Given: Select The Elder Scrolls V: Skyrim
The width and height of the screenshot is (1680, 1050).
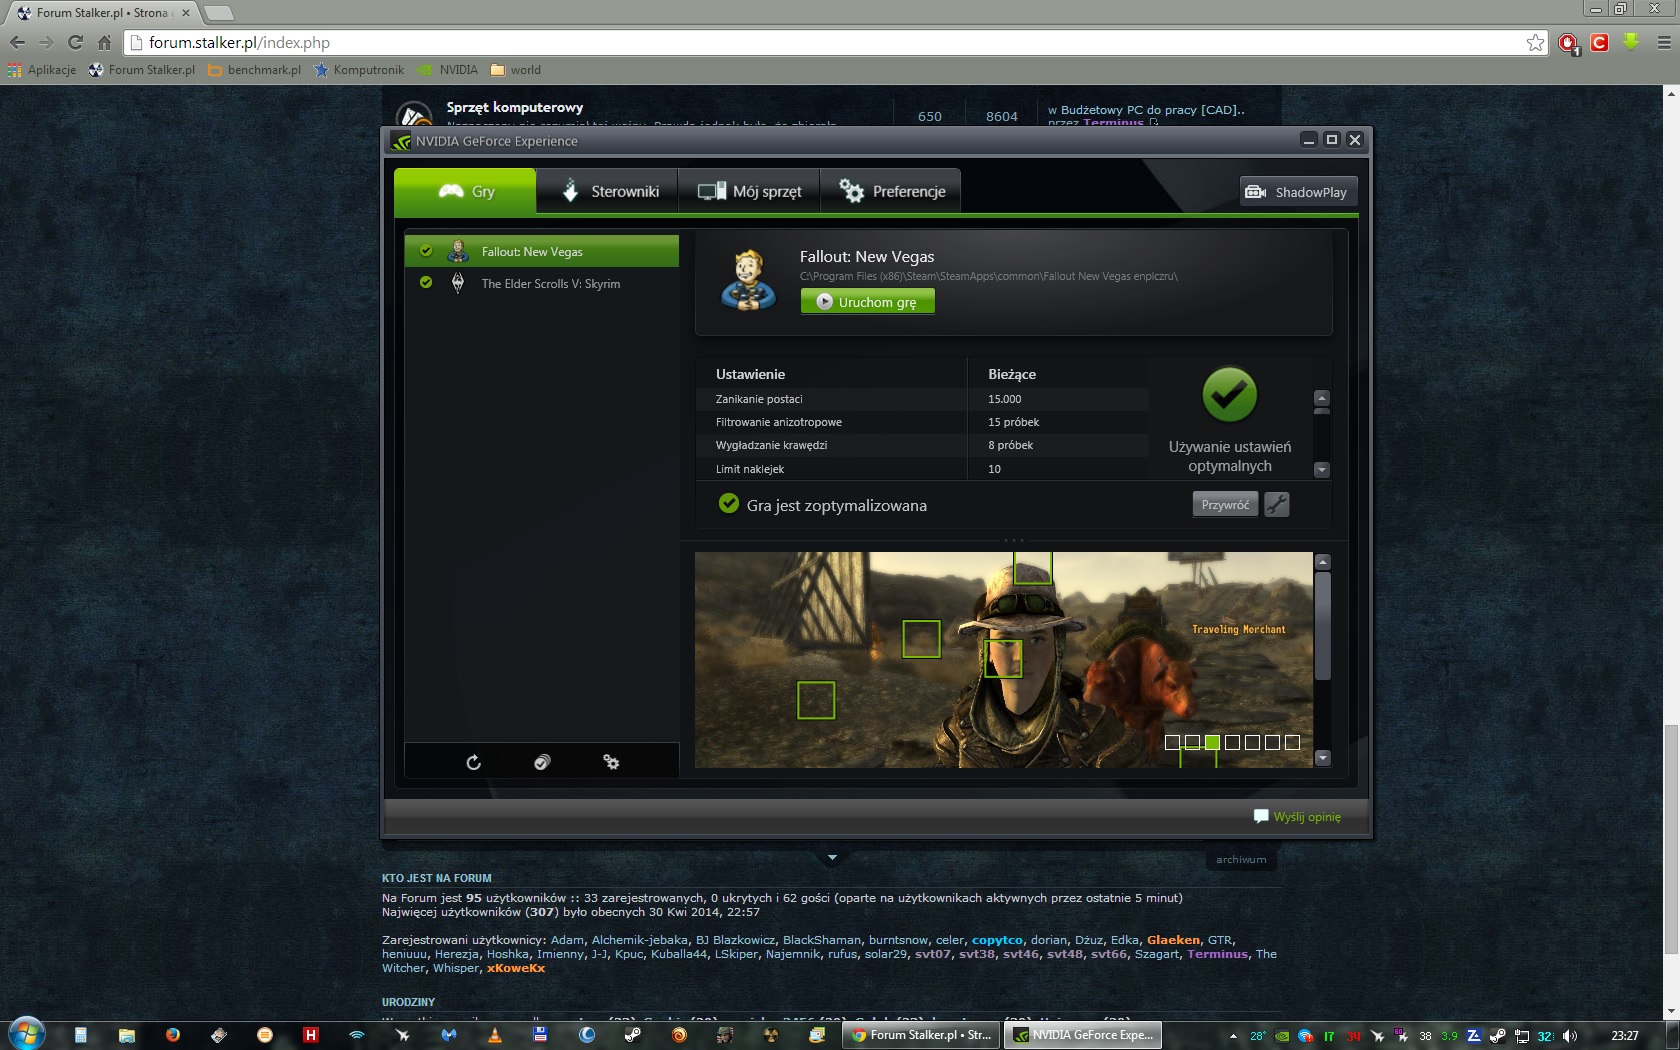Looking at the screenshot, I should (x=541, y=283).
